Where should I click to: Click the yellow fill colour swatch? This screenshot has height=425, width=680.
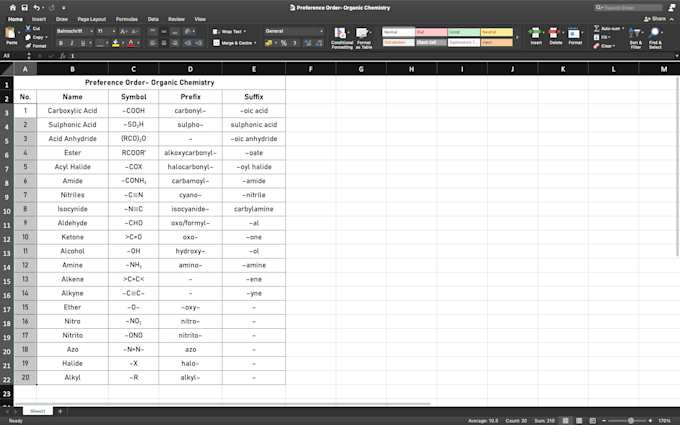point(116,43)
